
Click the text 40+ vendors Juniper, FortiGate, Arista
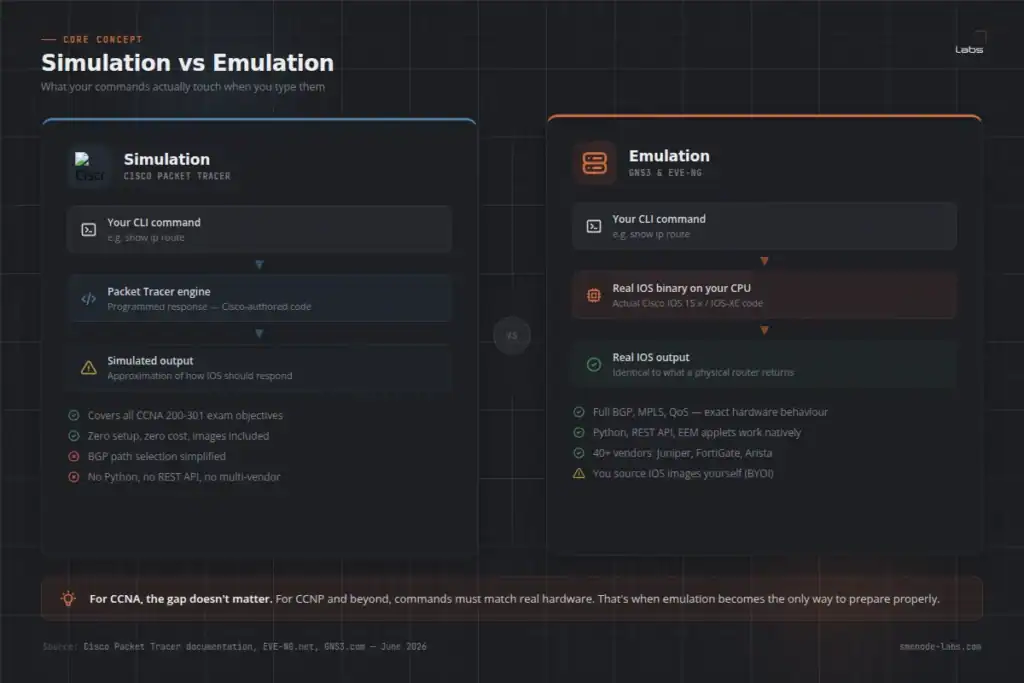[x=682, y=453]
